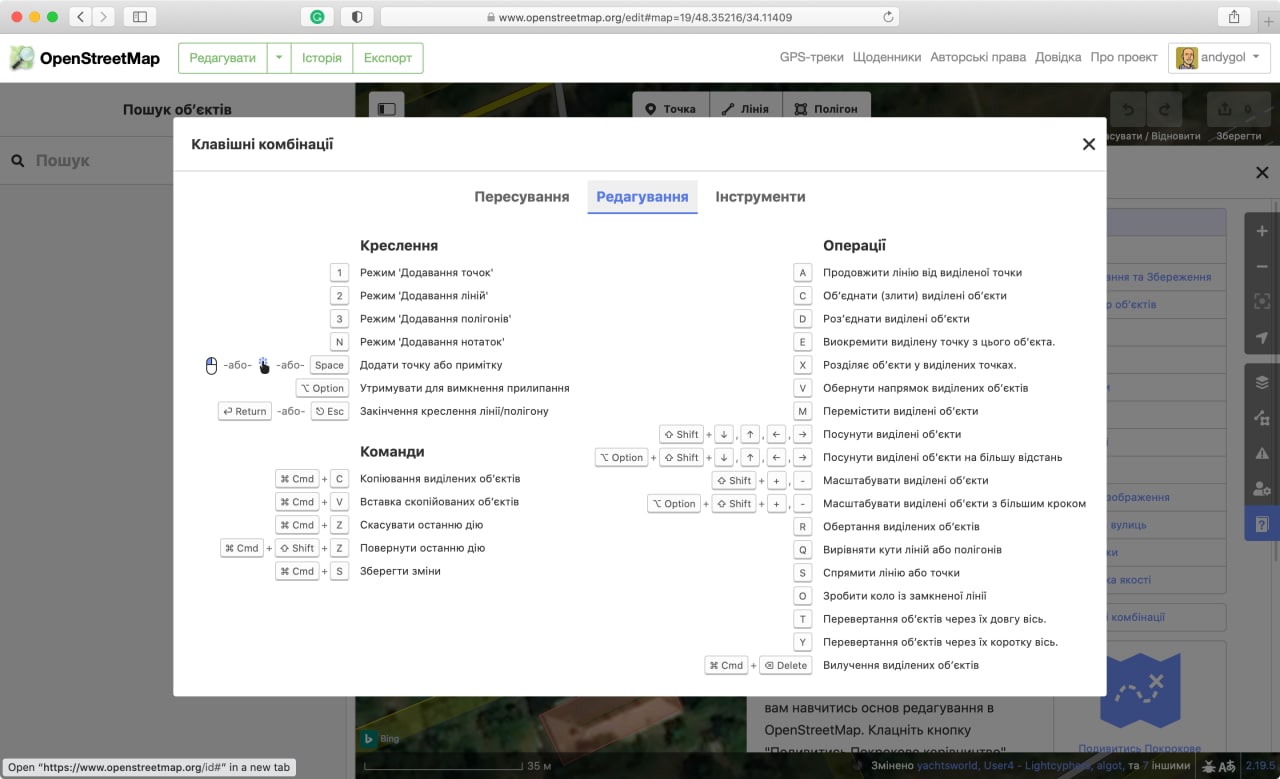Screen dimensions: 1280x779
Task: Click the privacy shield icon
Action: (x=357, y=17)
